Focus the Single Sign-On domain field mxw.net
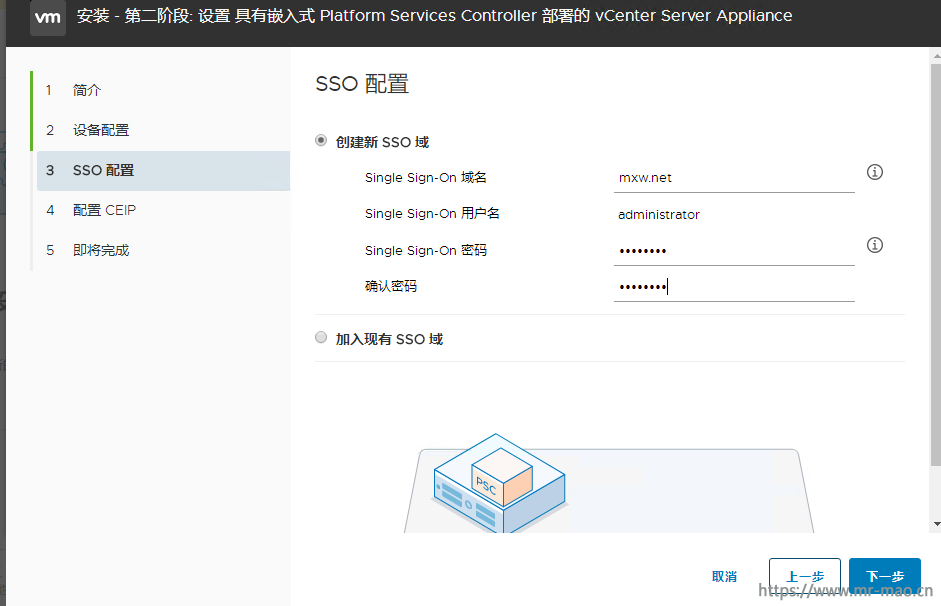This screenshot has width=941, height=606. coord(734,178)
